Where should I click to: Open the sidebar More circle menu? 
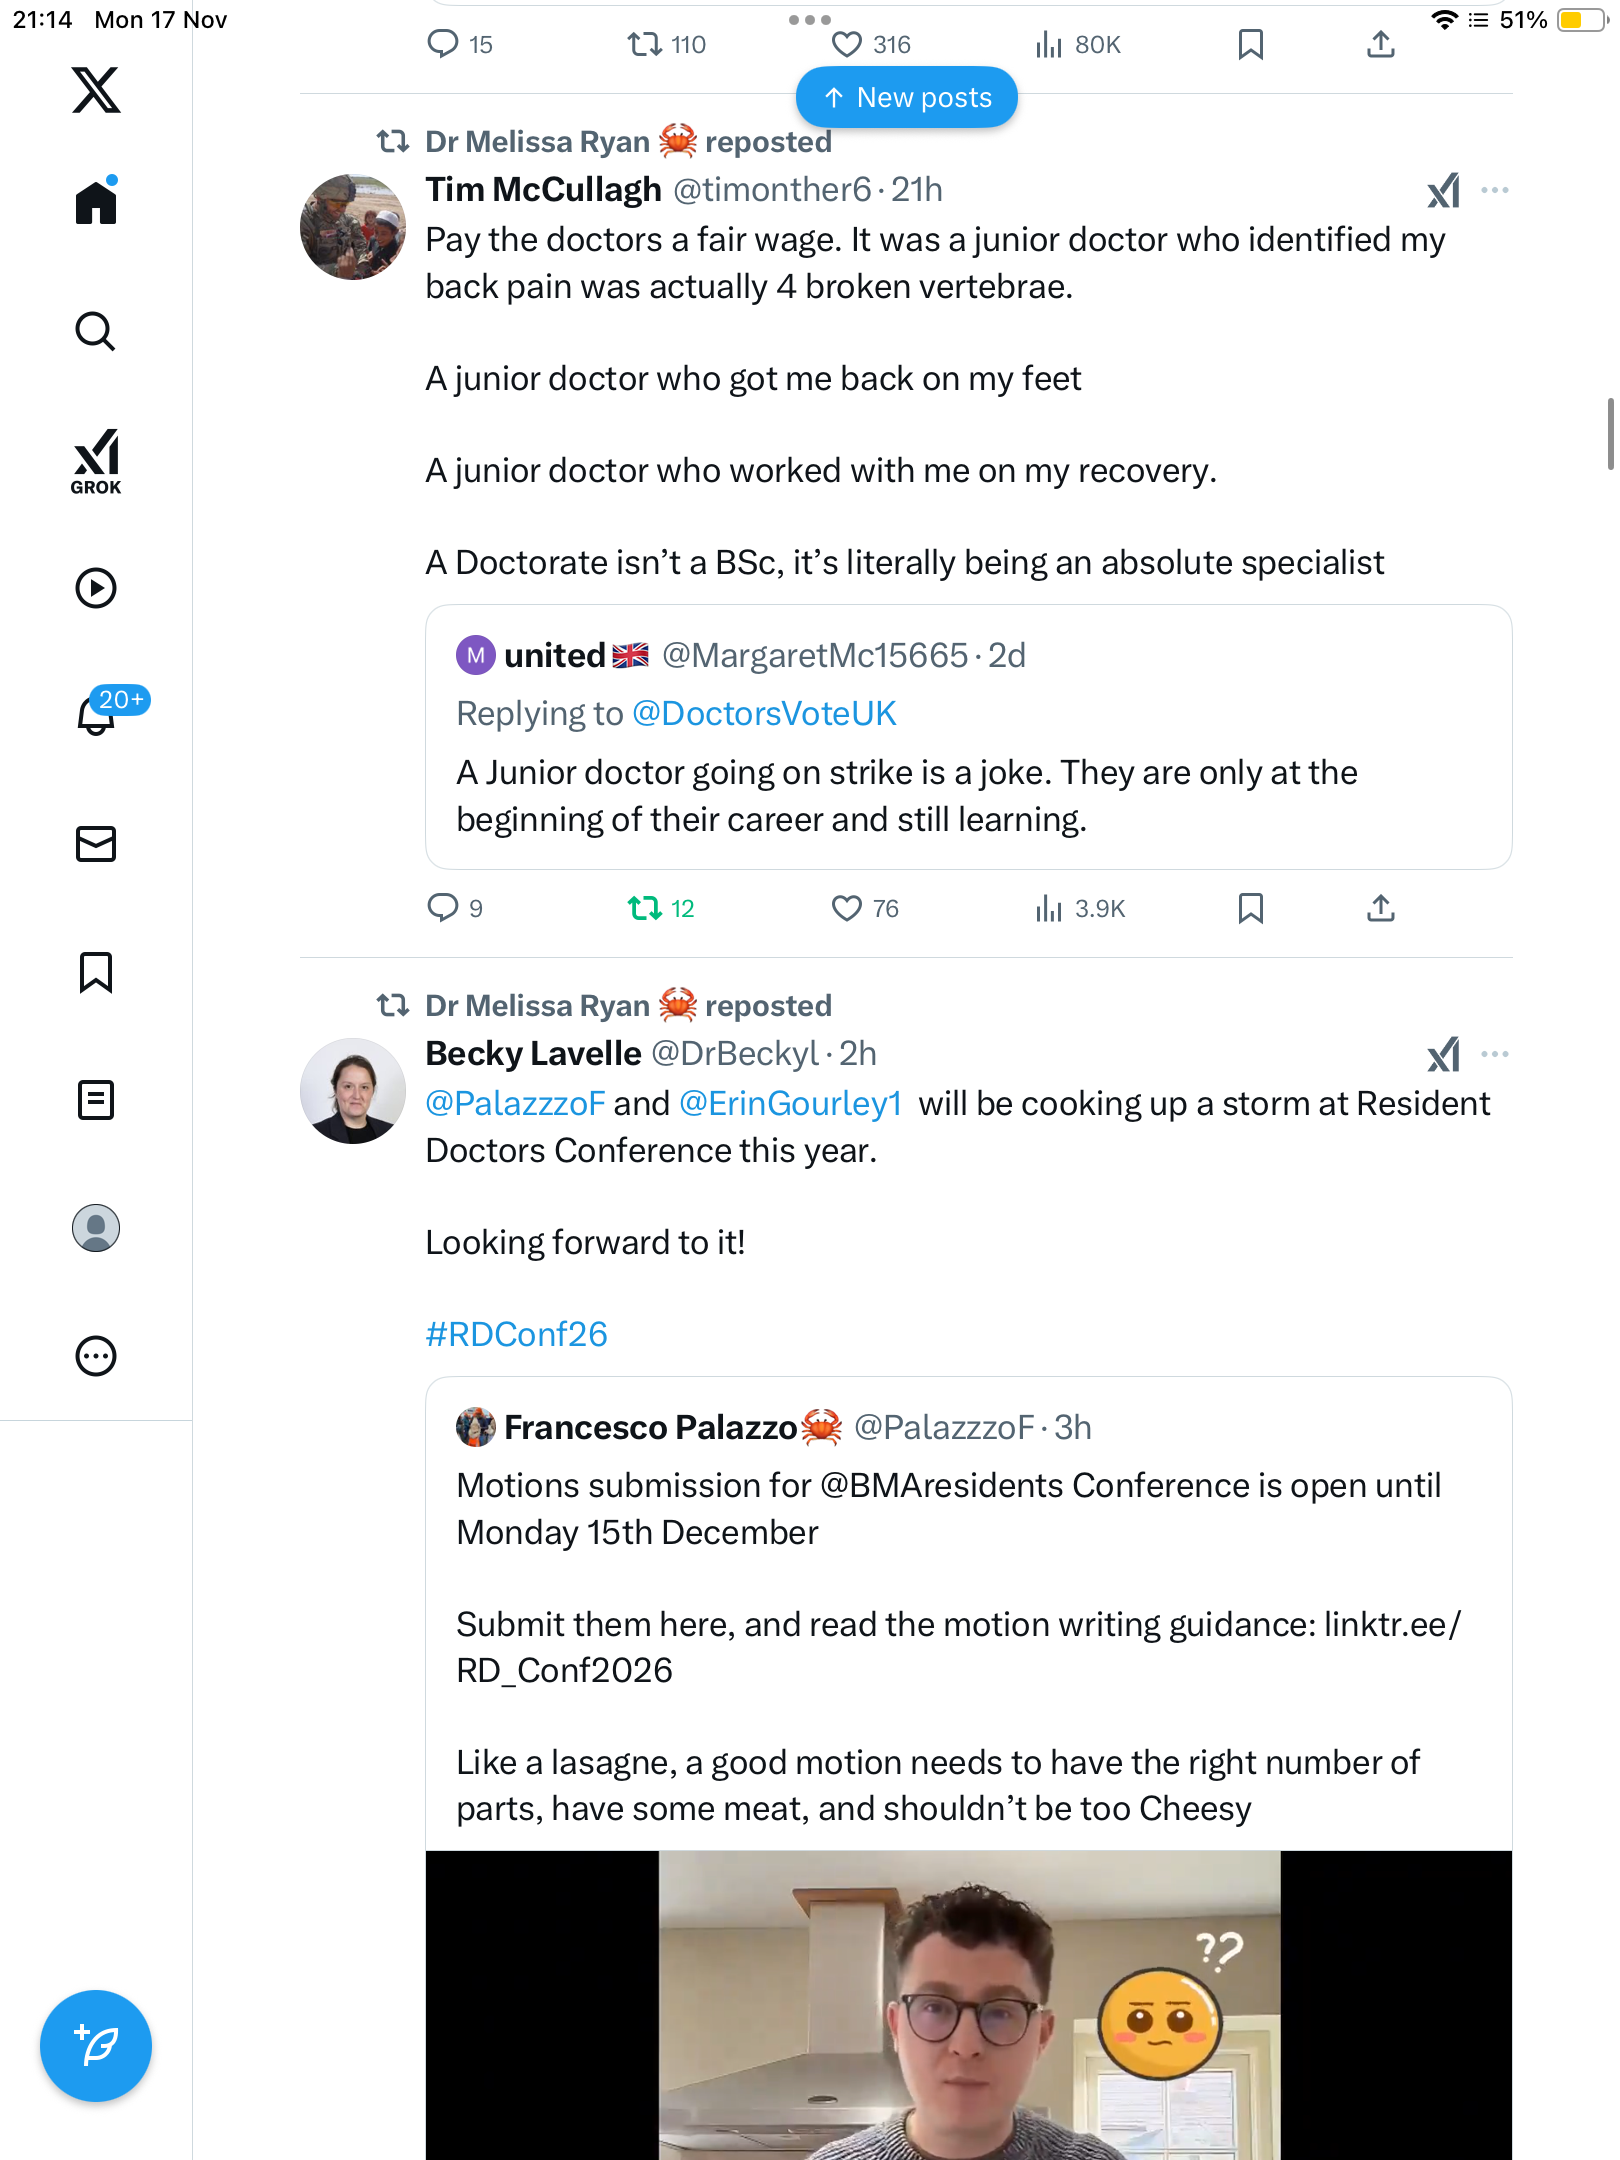tap(96, 1356)
